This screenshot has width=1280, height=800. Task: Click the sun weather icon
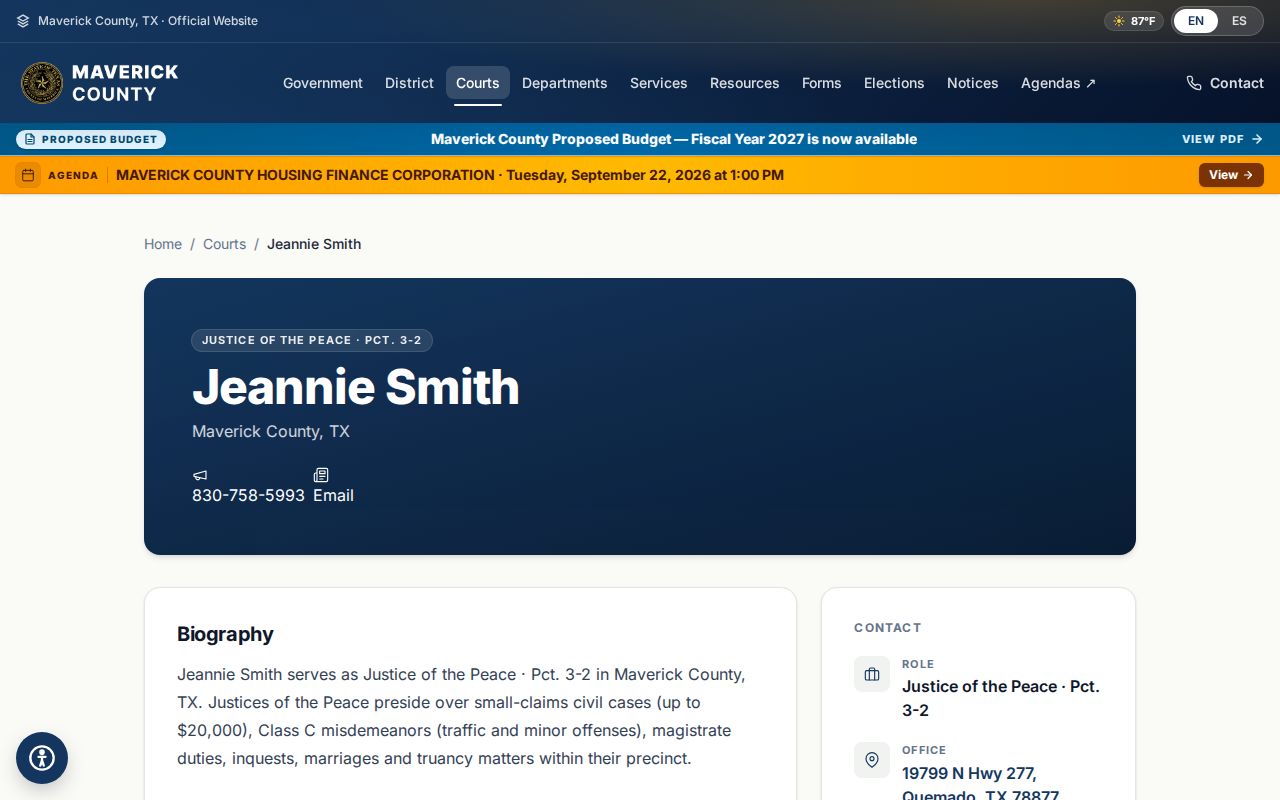tap(1119, 21)
